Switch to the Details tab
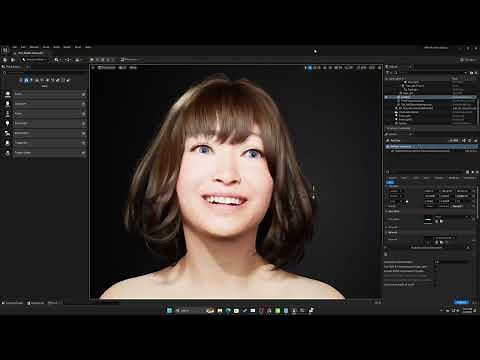Screen dimensions: 480x360 [393, 134]
